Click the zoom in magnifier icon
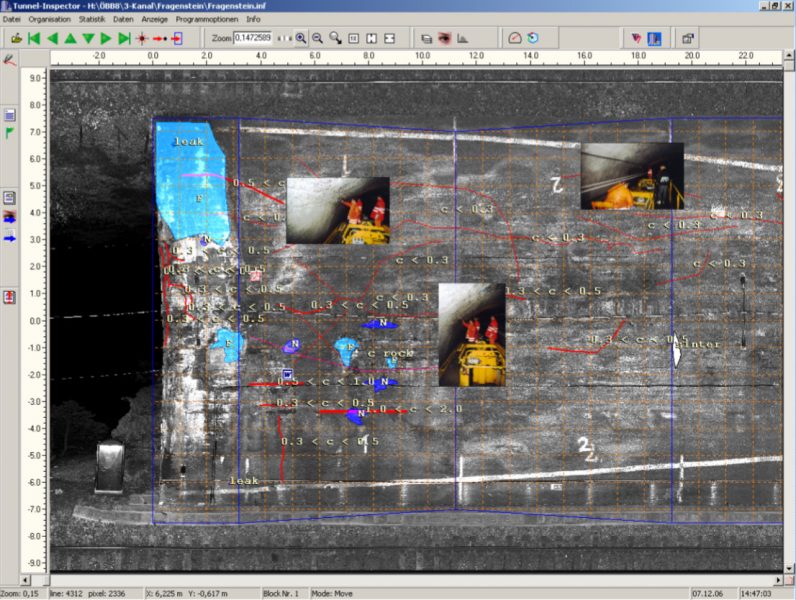Screen dimensions: 796x600 [301, 38]
